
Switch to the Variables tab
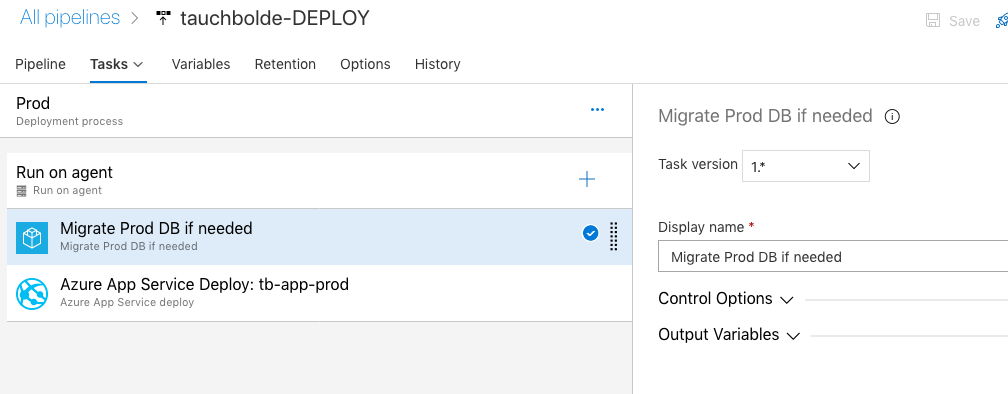click(x=201, y=64)
